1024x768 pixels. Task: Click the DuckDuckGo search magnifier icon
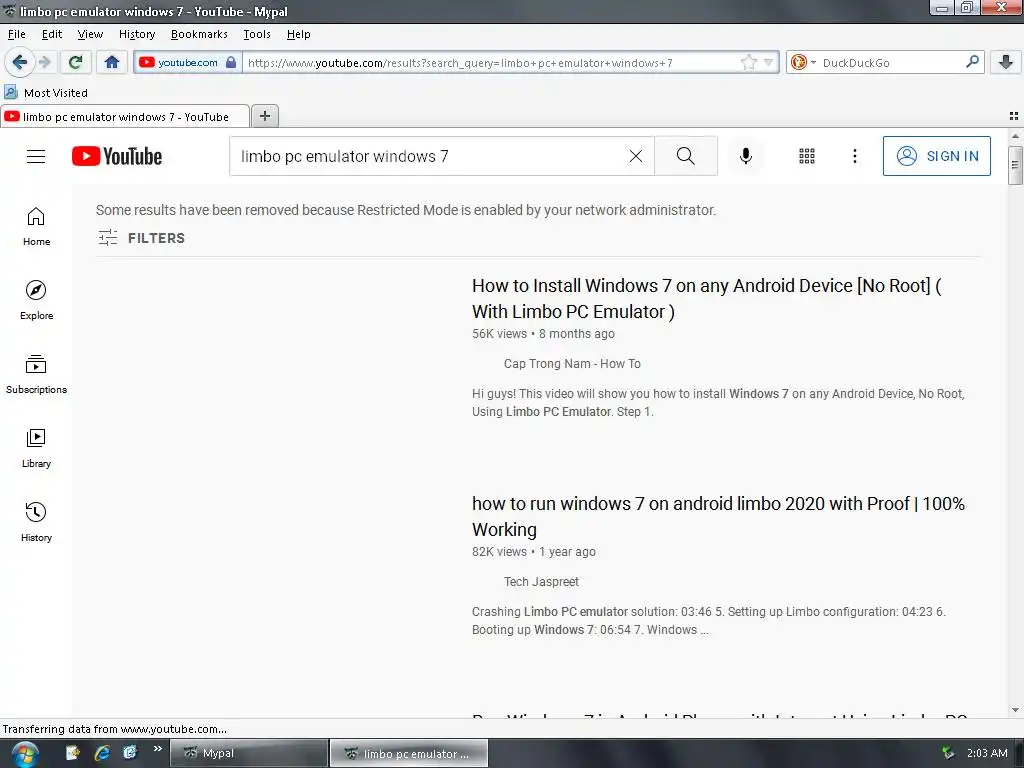[x=972, y=62]
